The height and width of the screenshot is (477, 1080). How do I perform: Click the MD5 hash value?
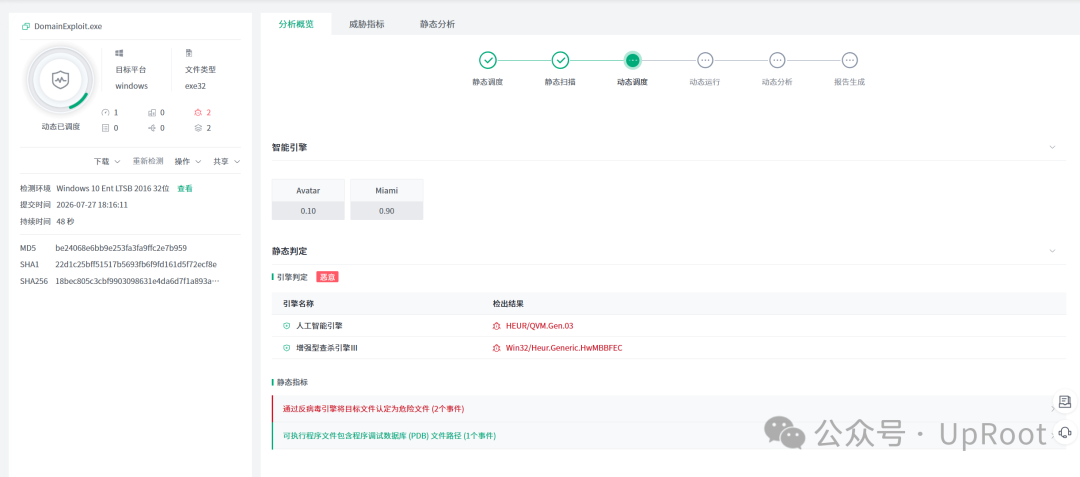[x=121, y=248]
